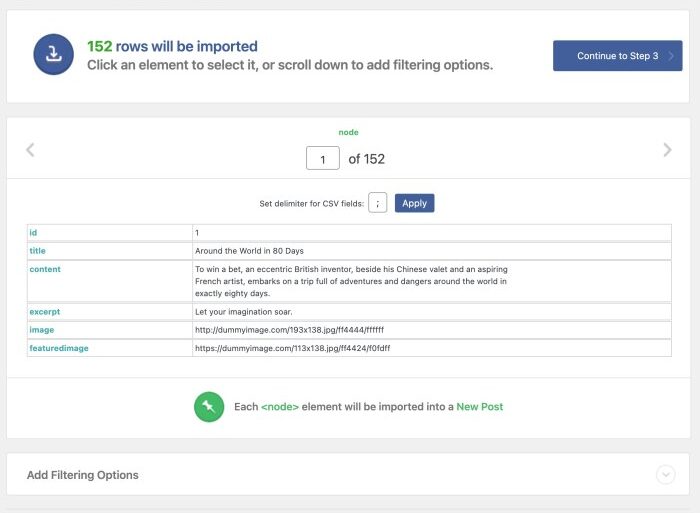700x513 pixels.
Task: Click the CSV delimiter text box
Action: click(377, 203)
